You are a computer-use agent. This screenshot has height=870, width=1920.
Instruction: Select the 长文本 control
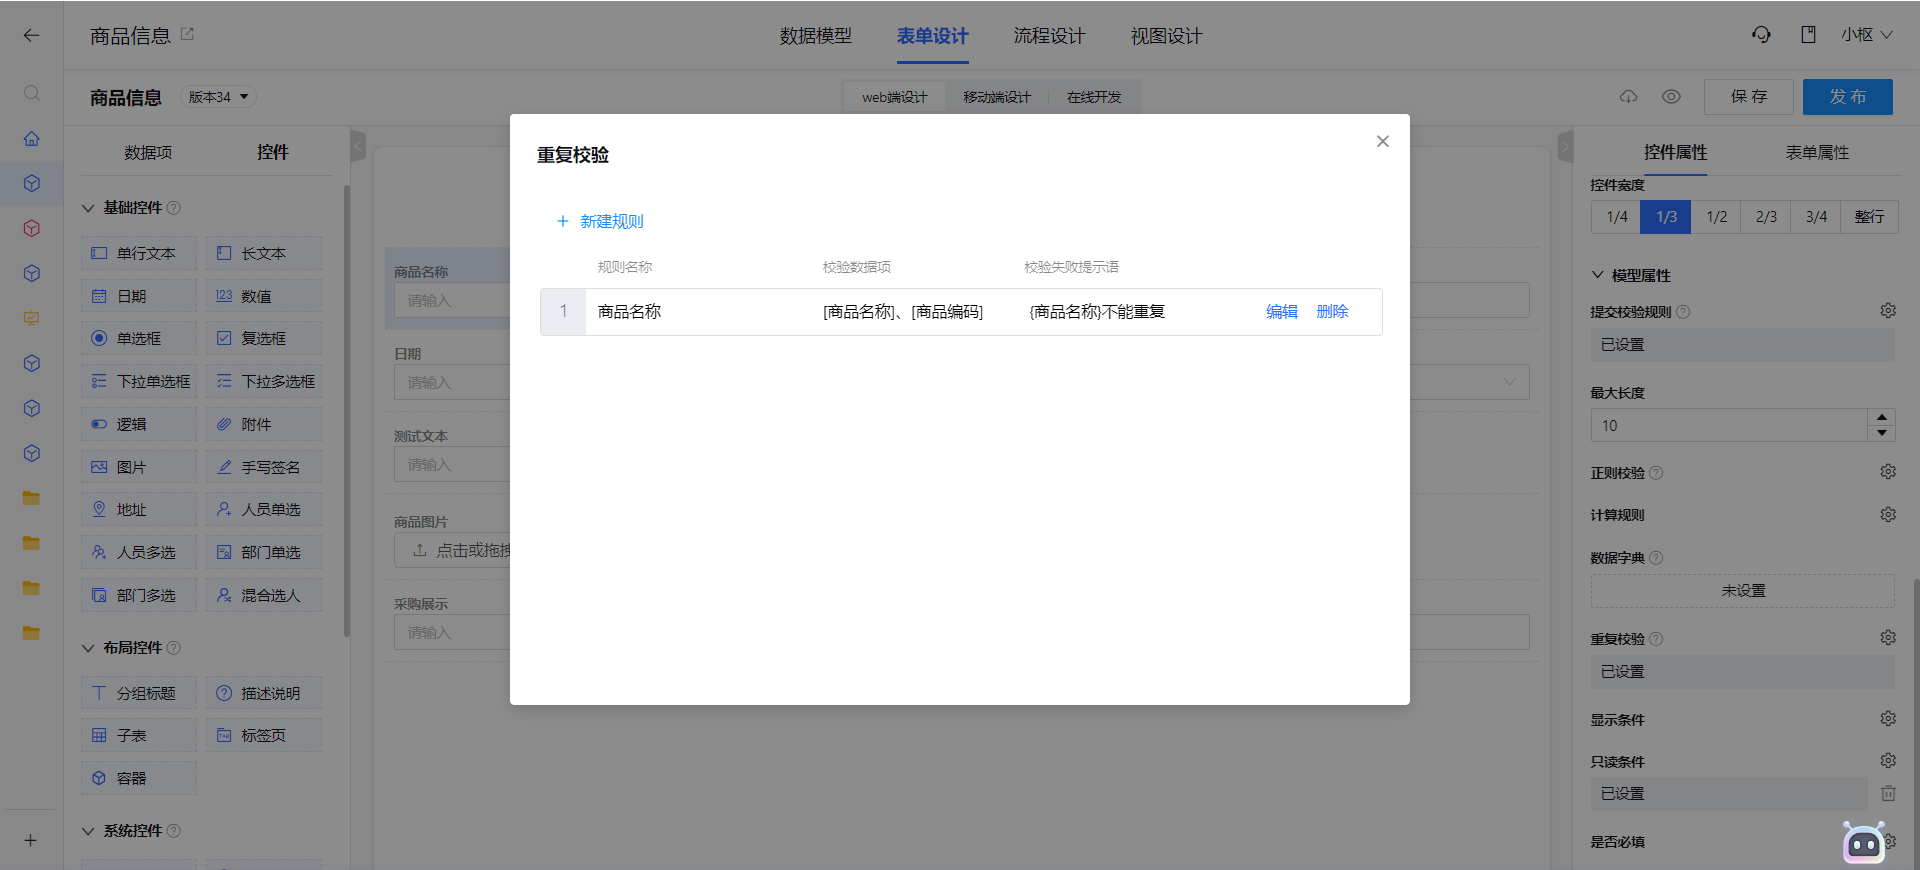coord(264,253)
